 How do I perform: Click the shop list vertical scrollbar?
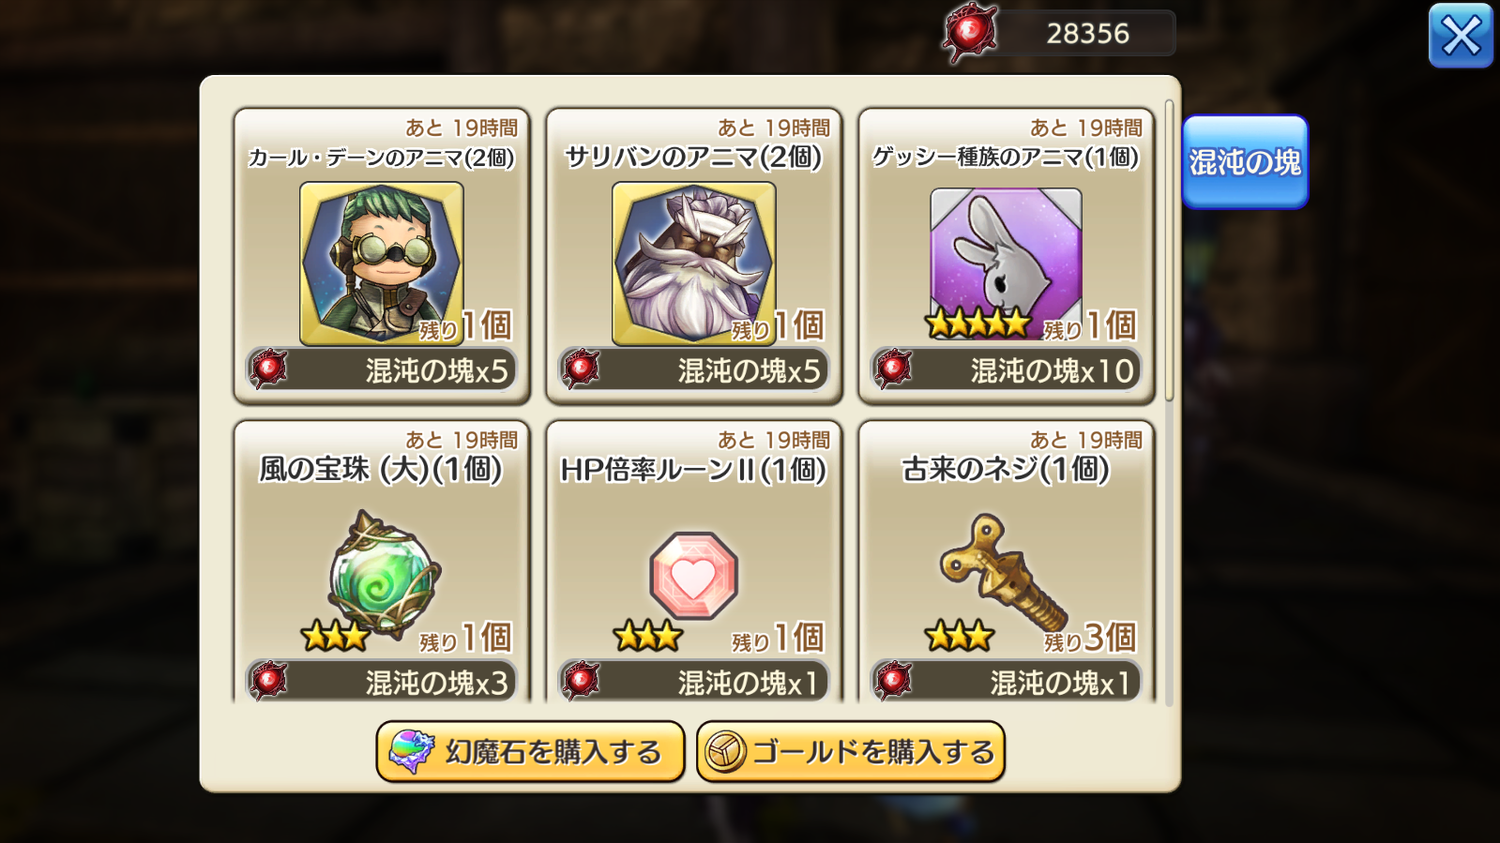coord(1169,252)
